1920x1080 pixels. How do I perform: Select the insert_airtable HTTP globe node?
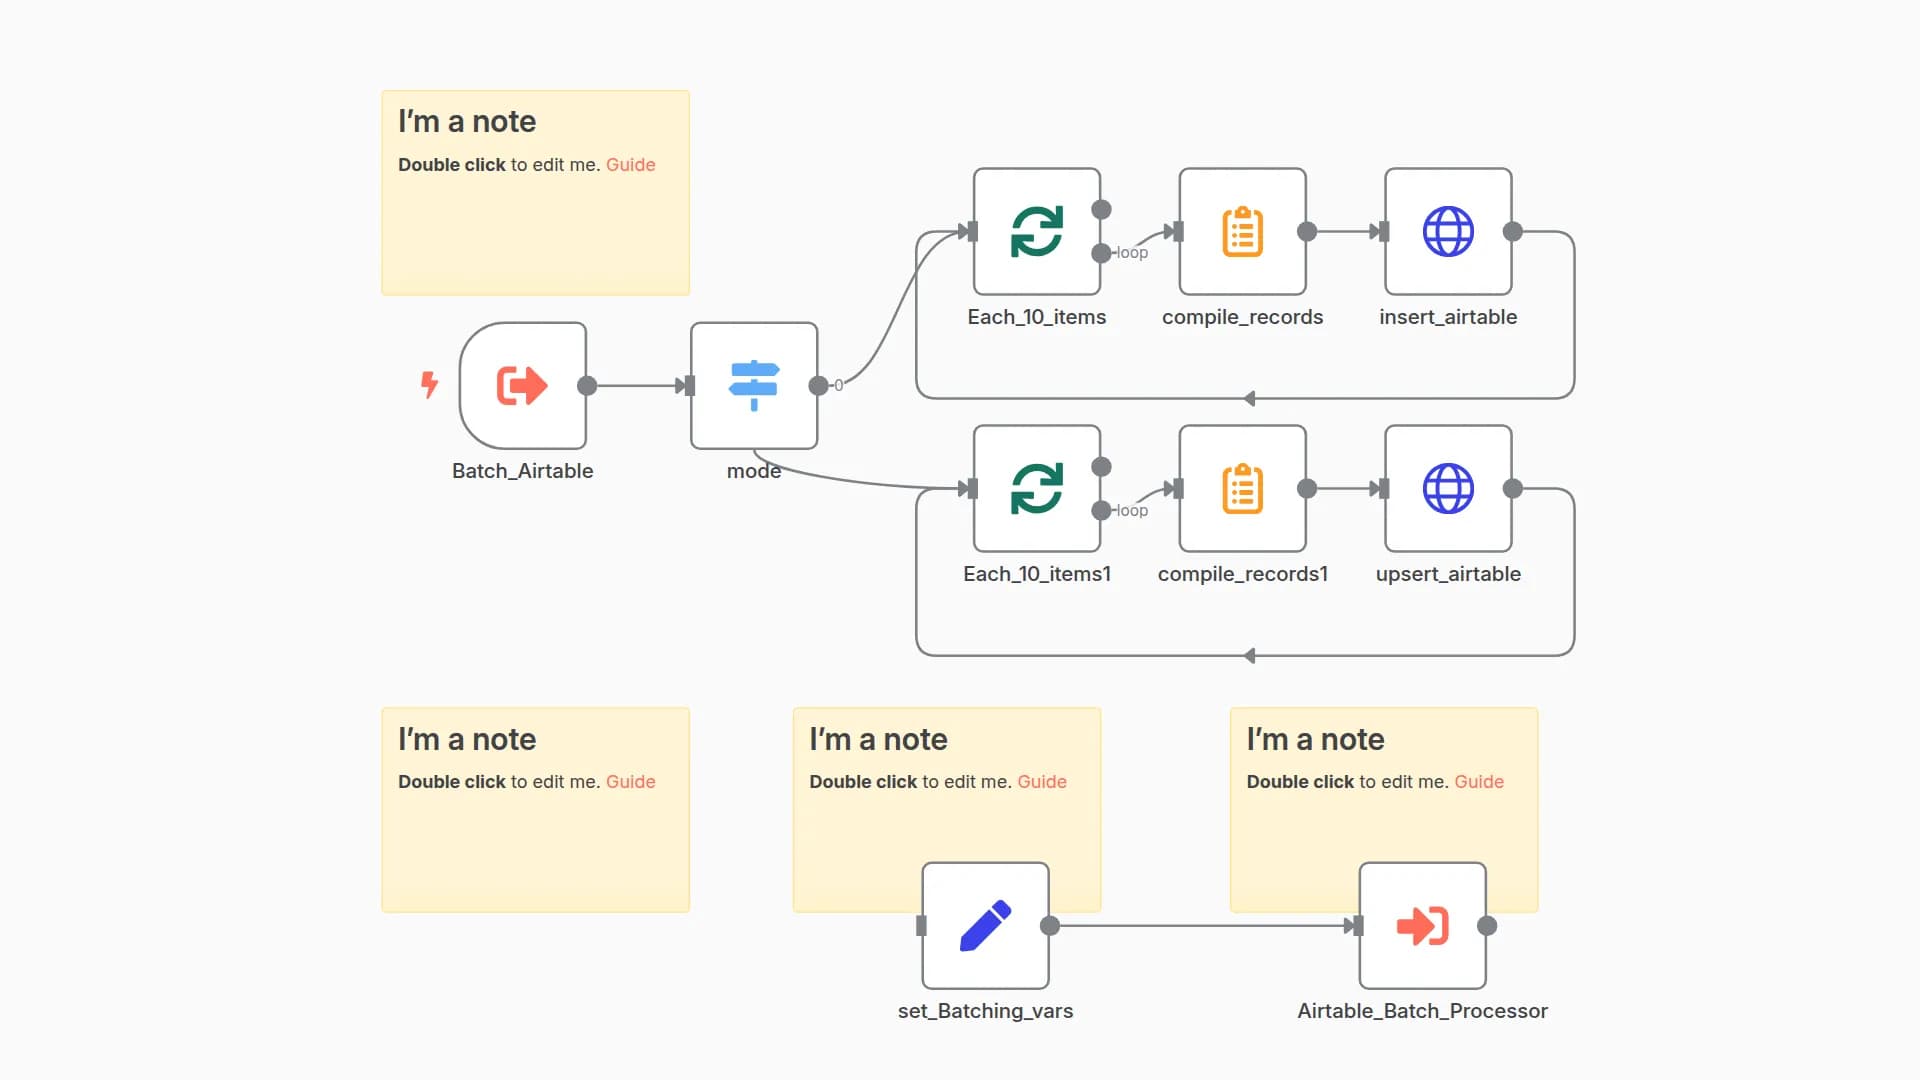(1448, 231)
